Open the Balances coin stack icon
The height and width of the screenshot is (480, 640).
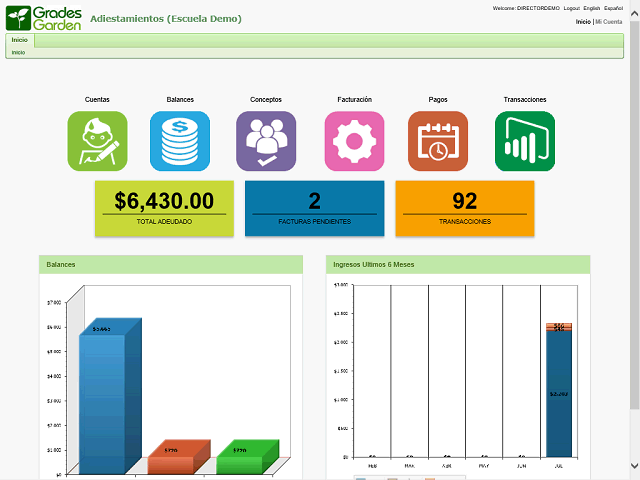pos(180,141)
